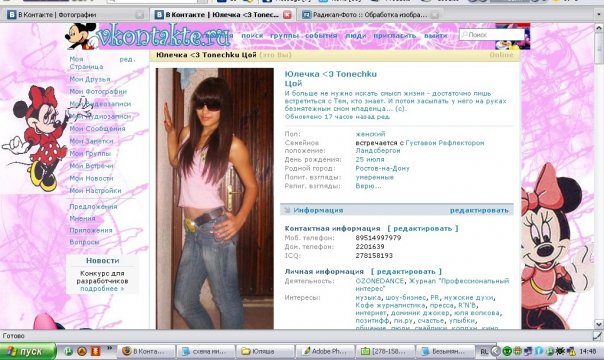
Task: Click interest link 'музыка'
Action: 368,298
